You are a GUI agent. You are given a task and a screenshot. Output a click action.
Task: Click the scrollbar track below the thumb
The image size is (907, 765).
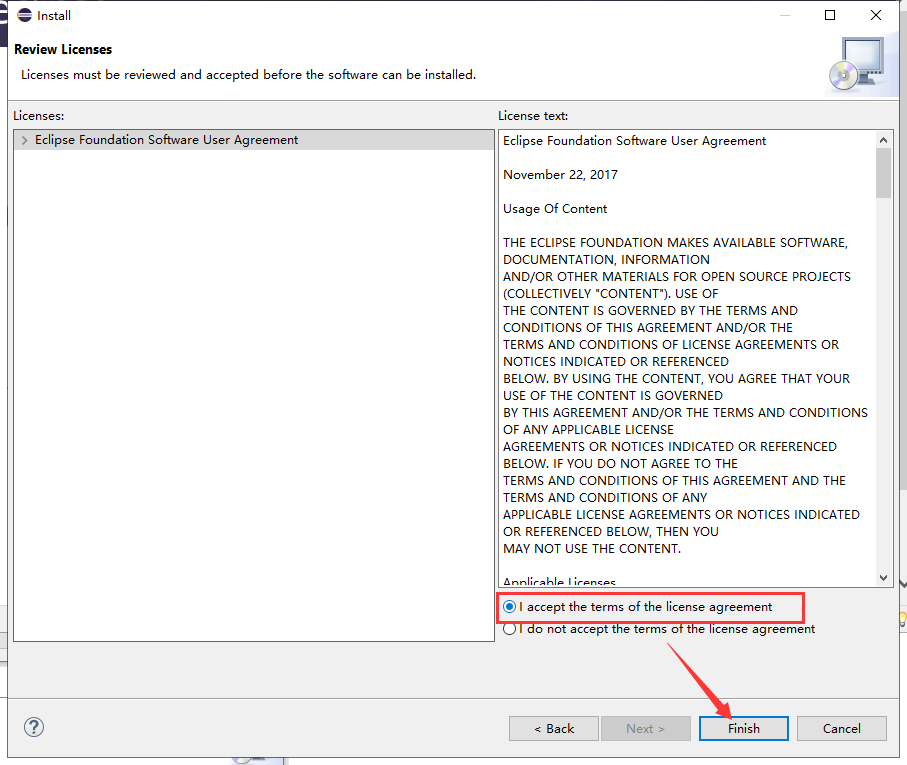[883, 400]
